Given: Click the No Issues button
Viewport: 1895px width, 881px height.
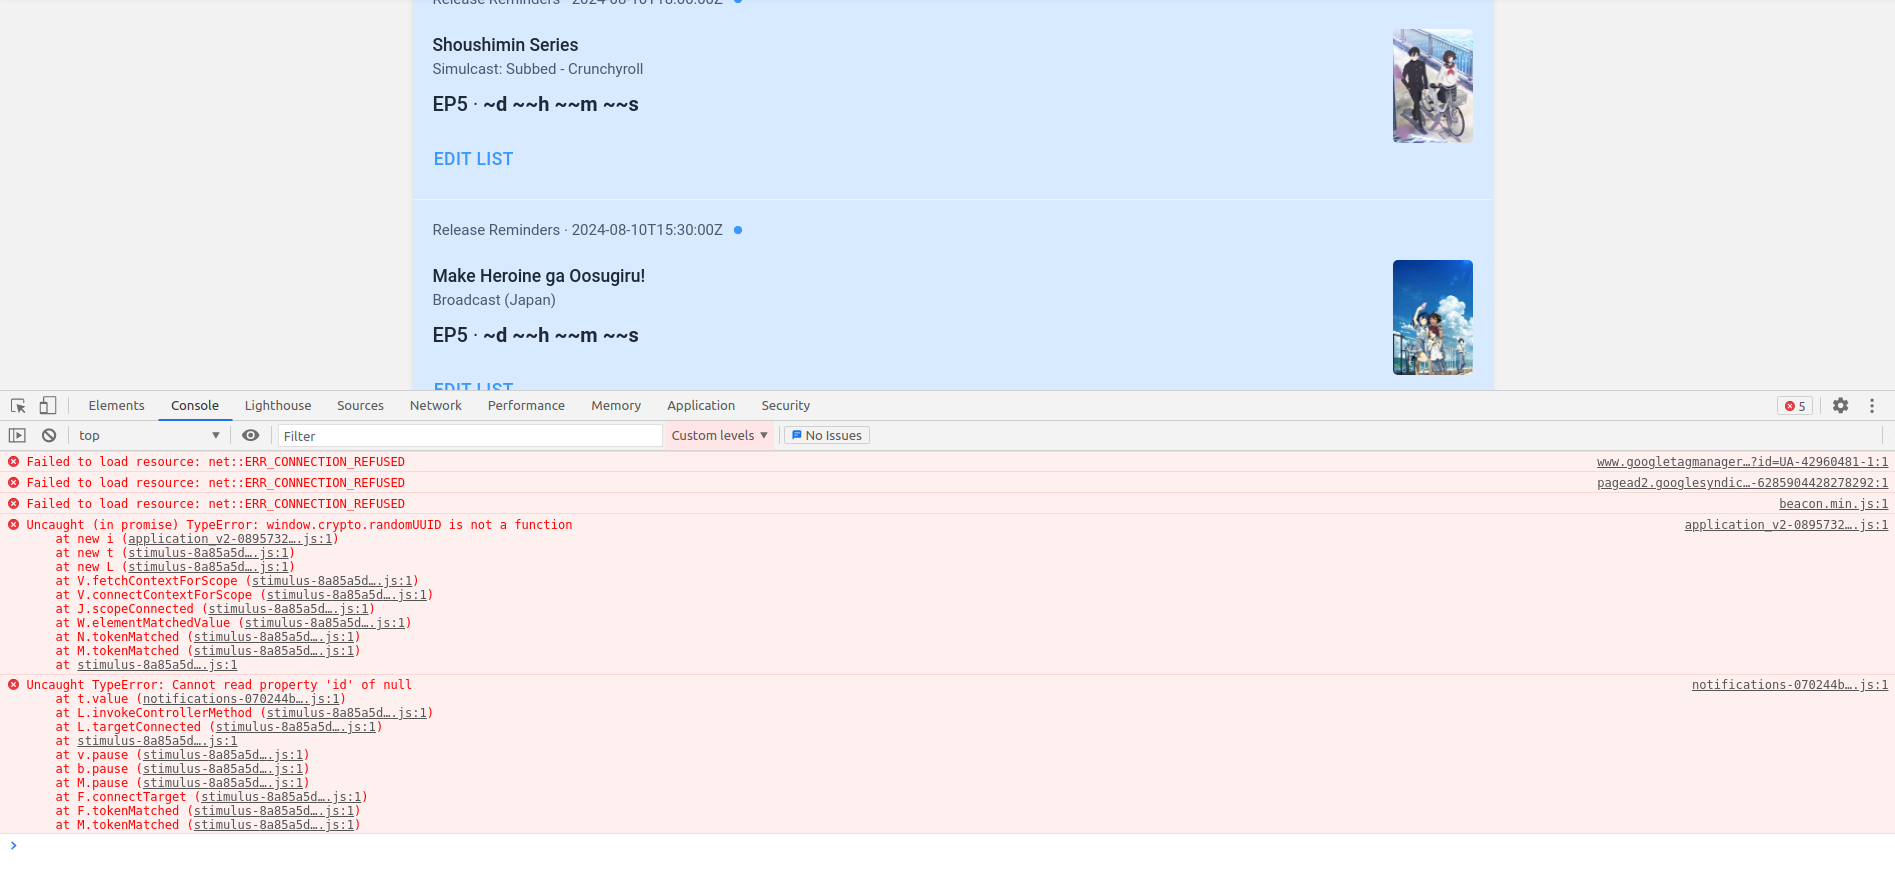Looking at the screenshot, I should 826,436.
